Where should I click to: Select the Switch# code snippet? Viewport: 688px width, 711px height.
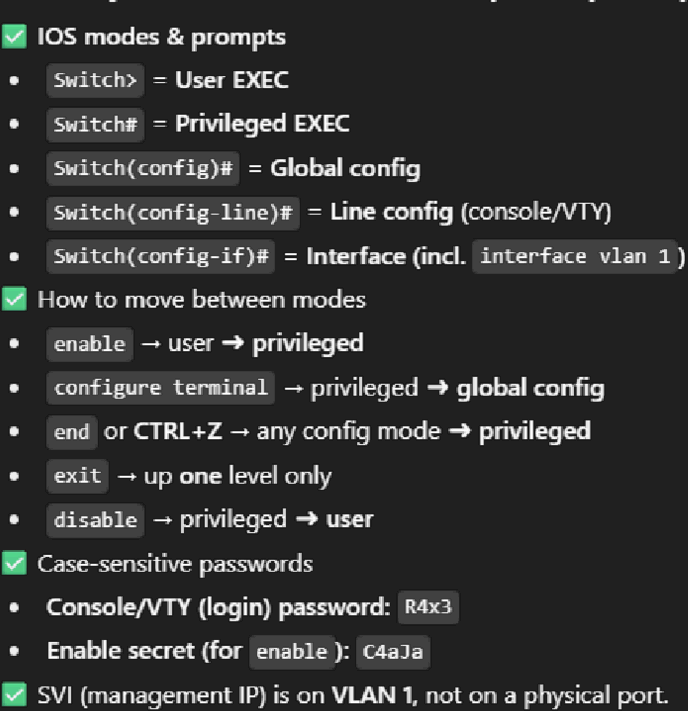coord(95,124)
